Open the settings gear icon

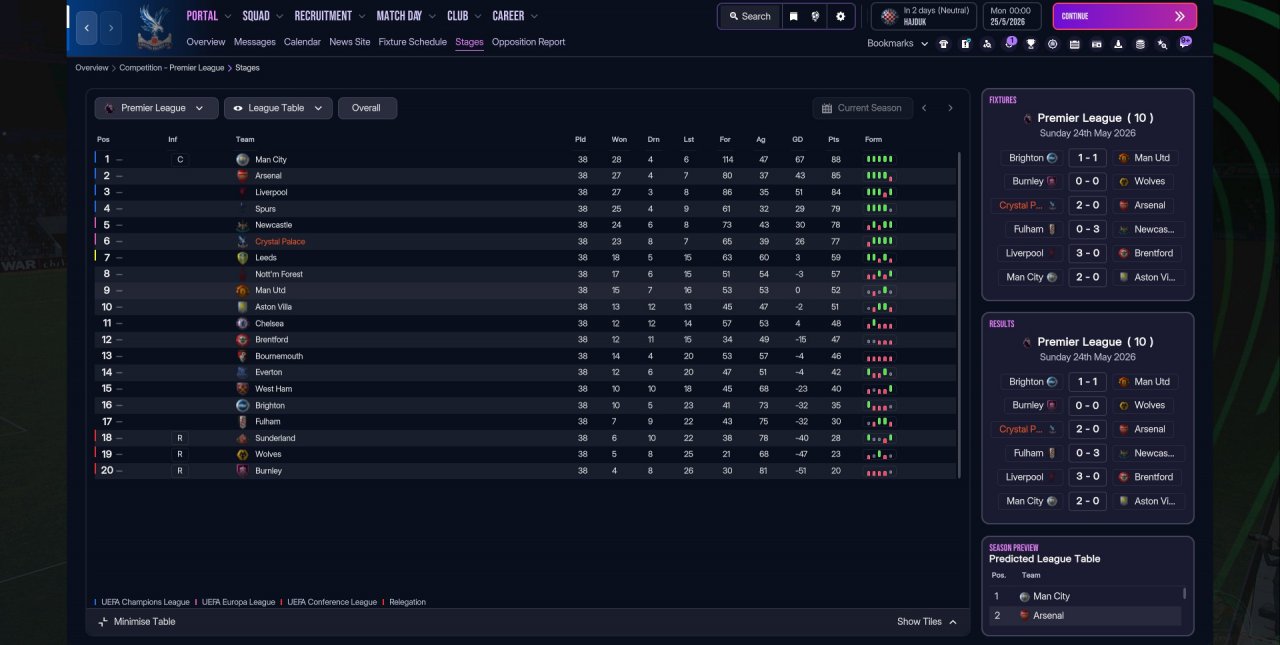tap(840, 16)
